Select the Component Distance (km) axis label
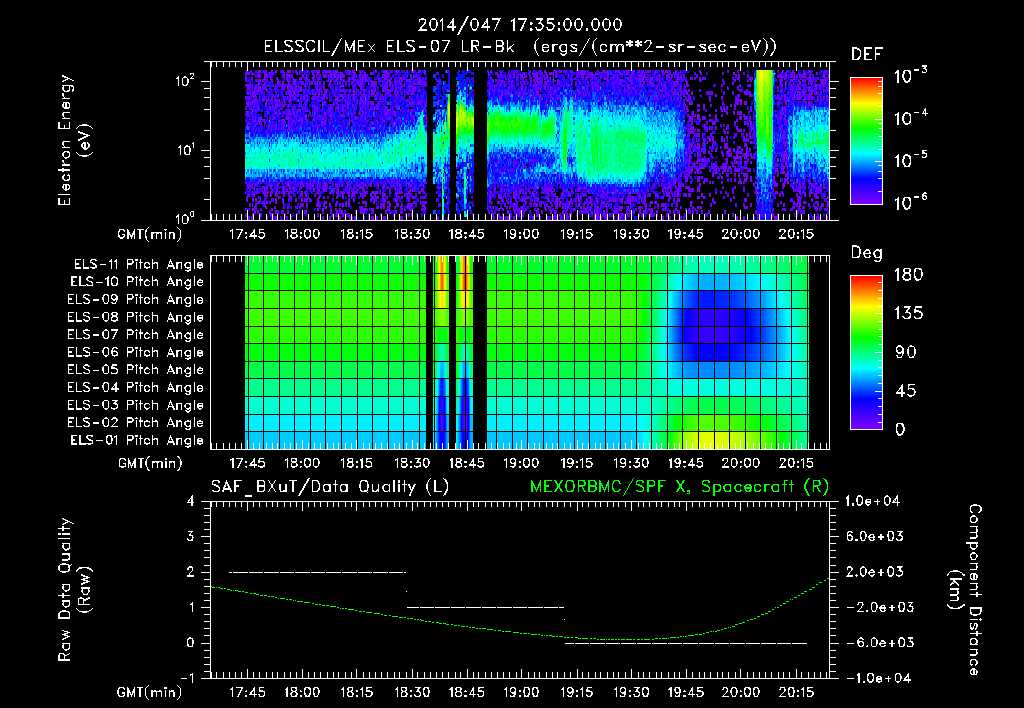The height and width of the screenshot is (708, 1024). (x=965, y=590)
